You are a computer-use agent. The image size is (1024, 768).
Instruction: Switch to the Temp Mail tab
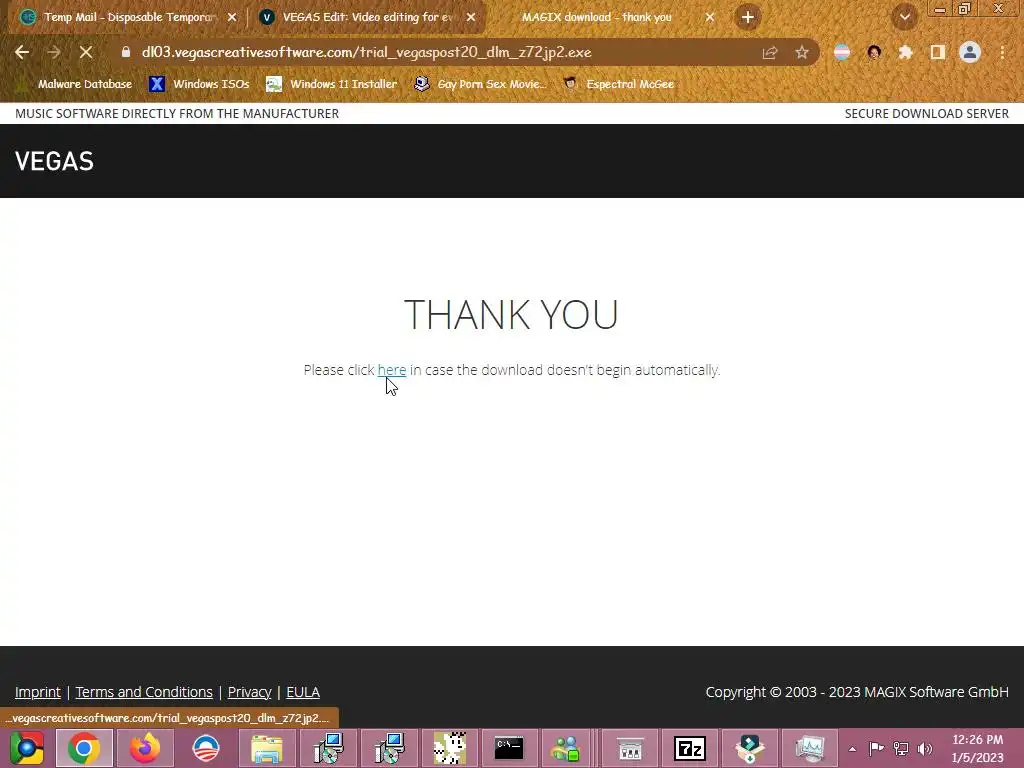click(x=129, y=17)
